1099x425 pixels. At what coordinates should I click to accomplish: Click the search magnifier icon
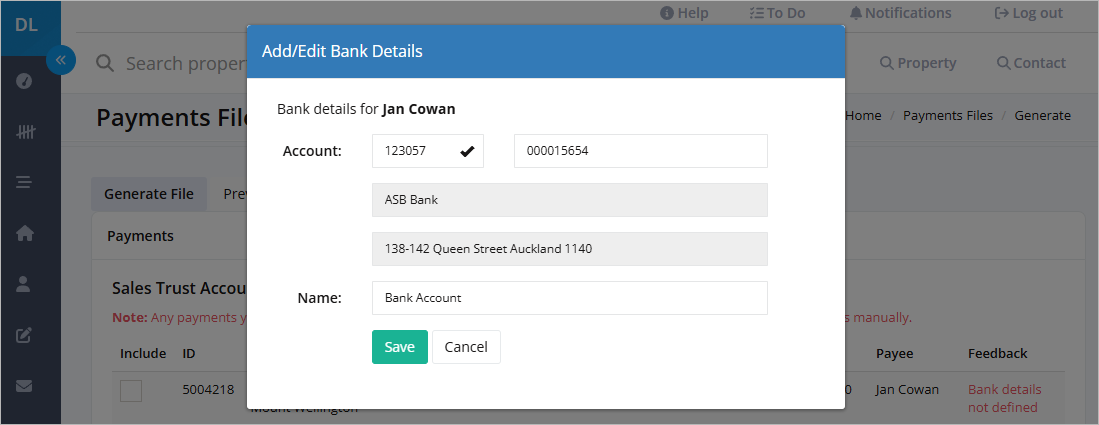105,64
